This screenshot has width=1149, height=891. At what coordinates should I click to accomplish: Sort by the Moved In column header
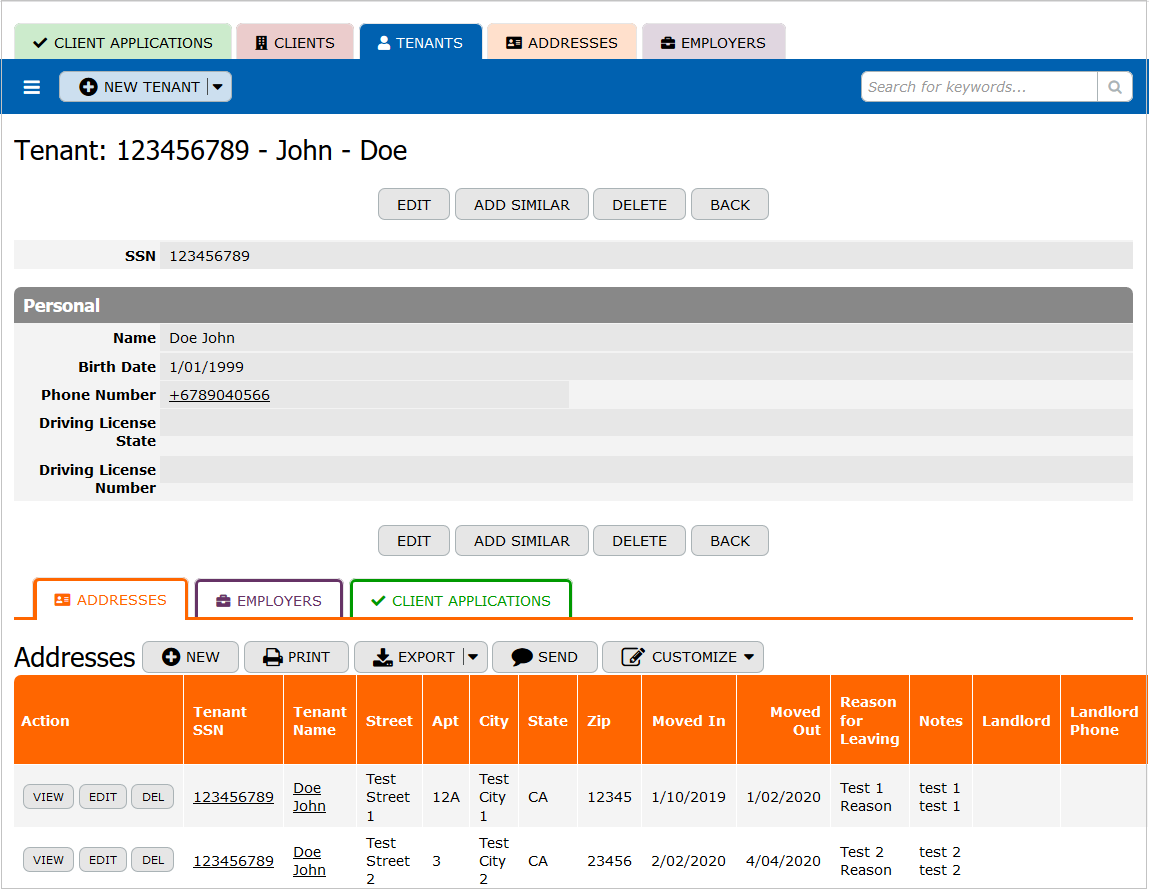688,721
